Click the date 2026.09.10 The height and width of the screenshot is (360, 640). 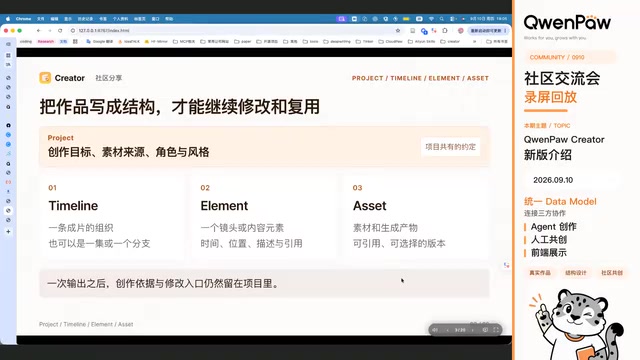tap(553, 180)
